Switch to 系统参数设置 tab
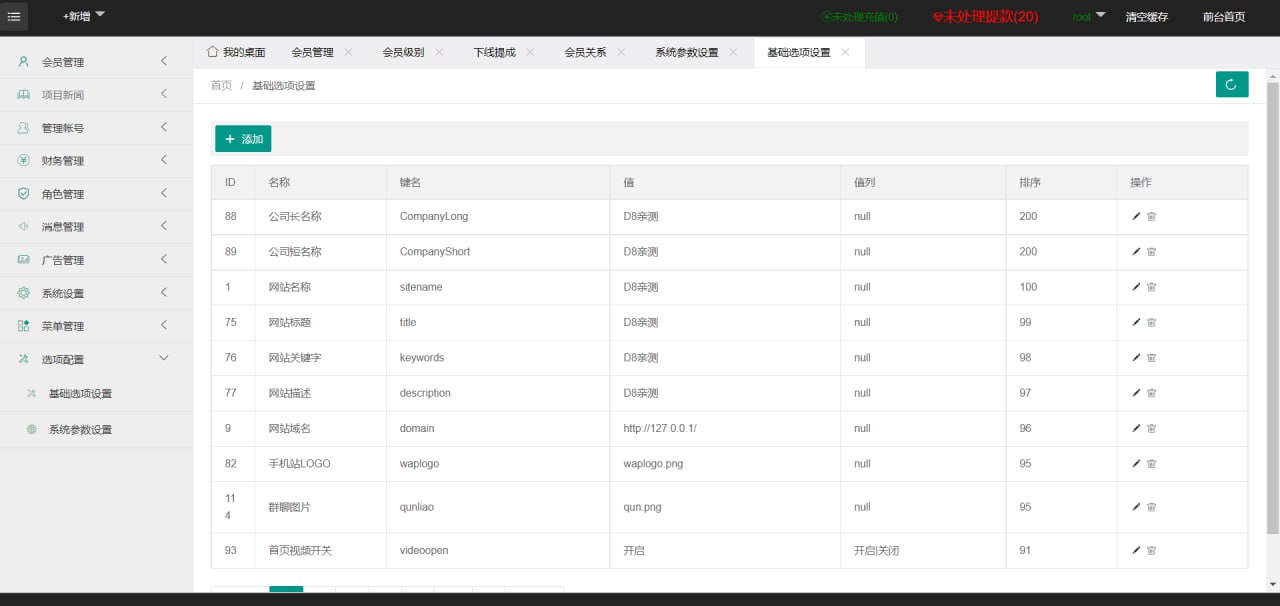This screenshot has width=1280, height=606. (687, 52)
